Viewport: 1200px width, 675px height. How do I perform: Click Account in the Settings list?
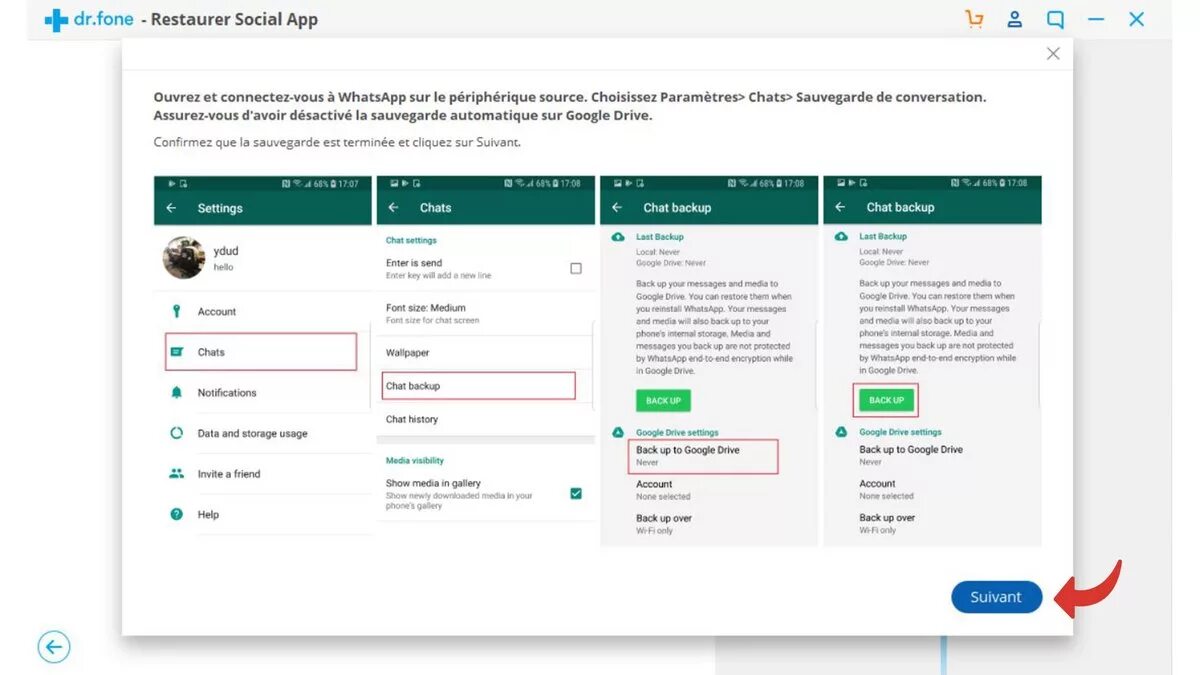(x=217, y=312)
